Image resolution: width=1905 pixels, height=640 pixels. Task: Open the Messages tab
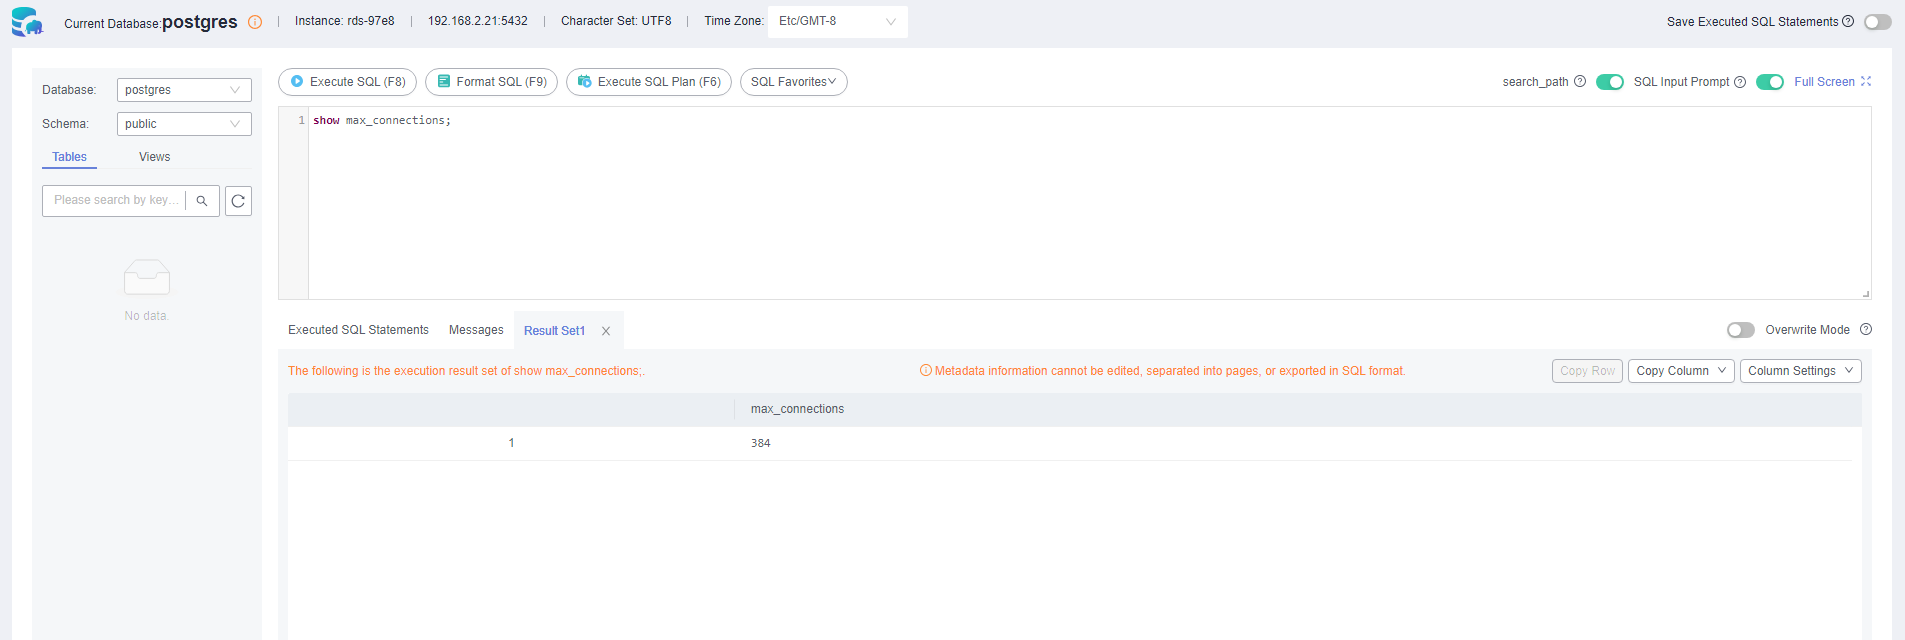(476, 330)
